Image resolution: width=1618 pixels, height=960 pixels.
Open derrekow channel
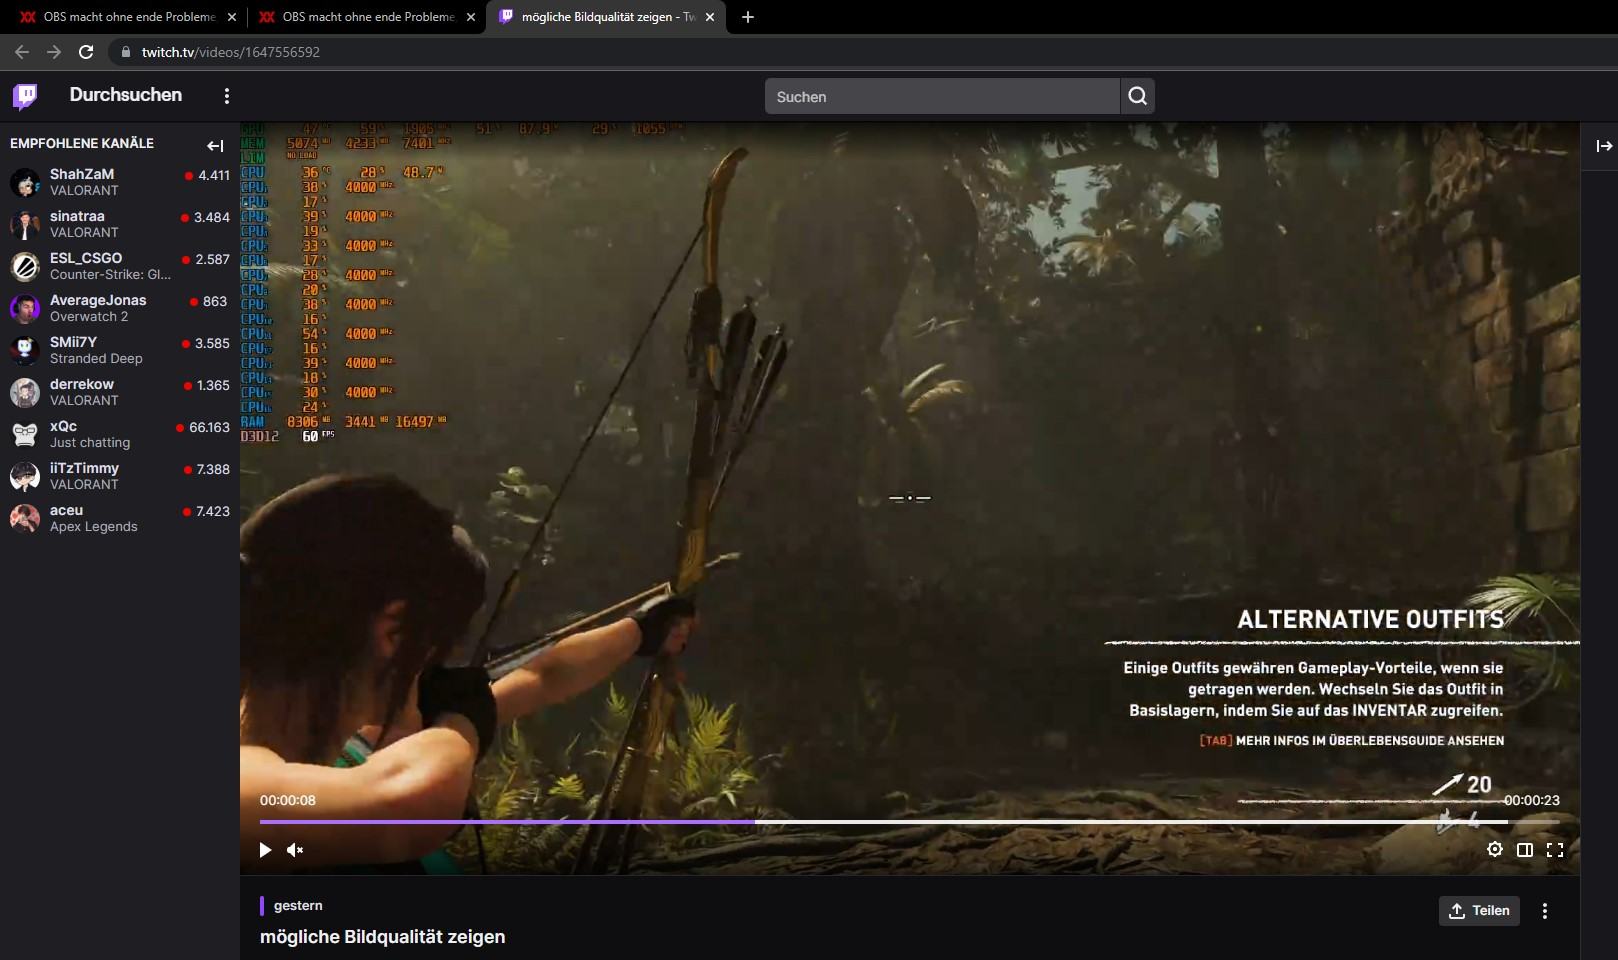(x=120, y=392)
